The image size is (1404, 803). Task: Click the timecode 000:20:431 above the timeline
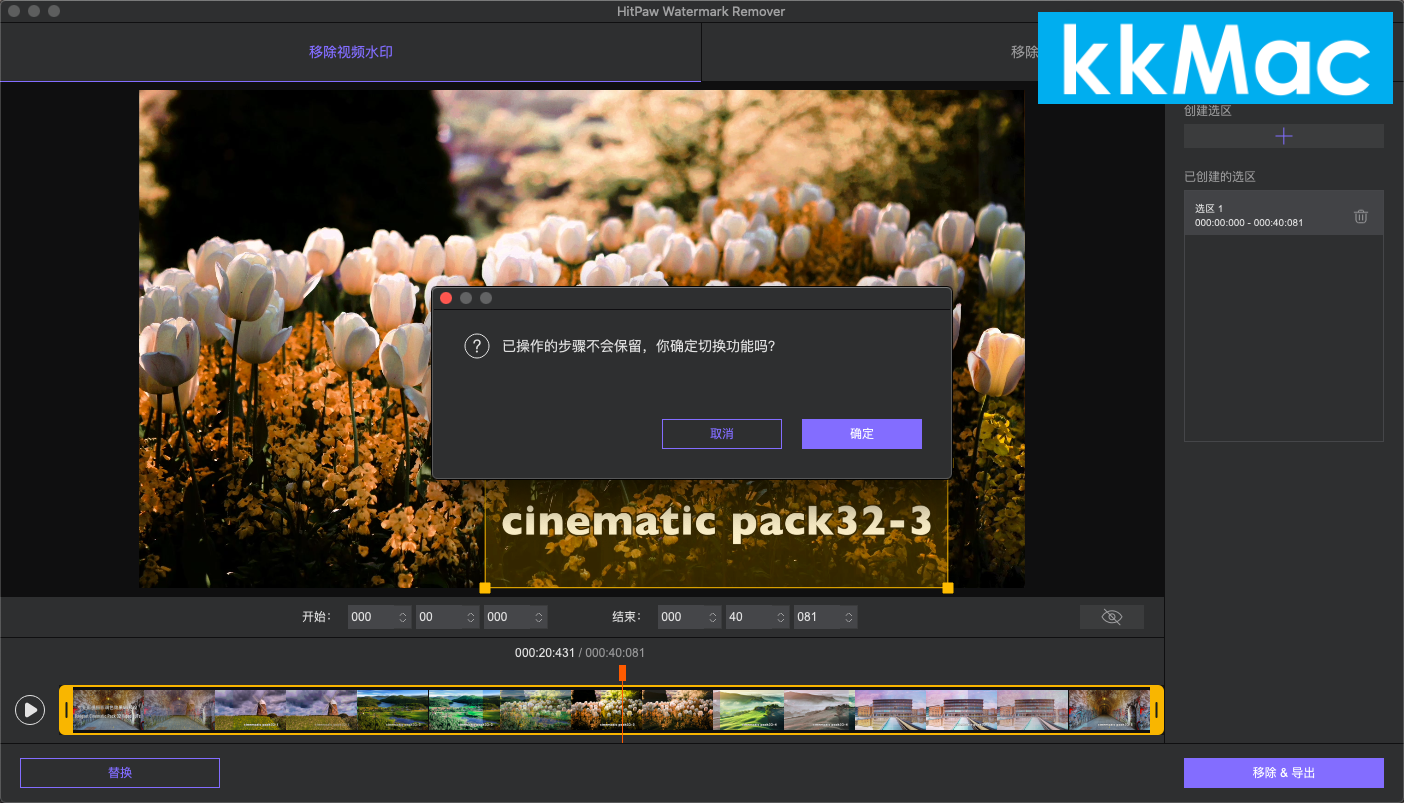(545, 653)
